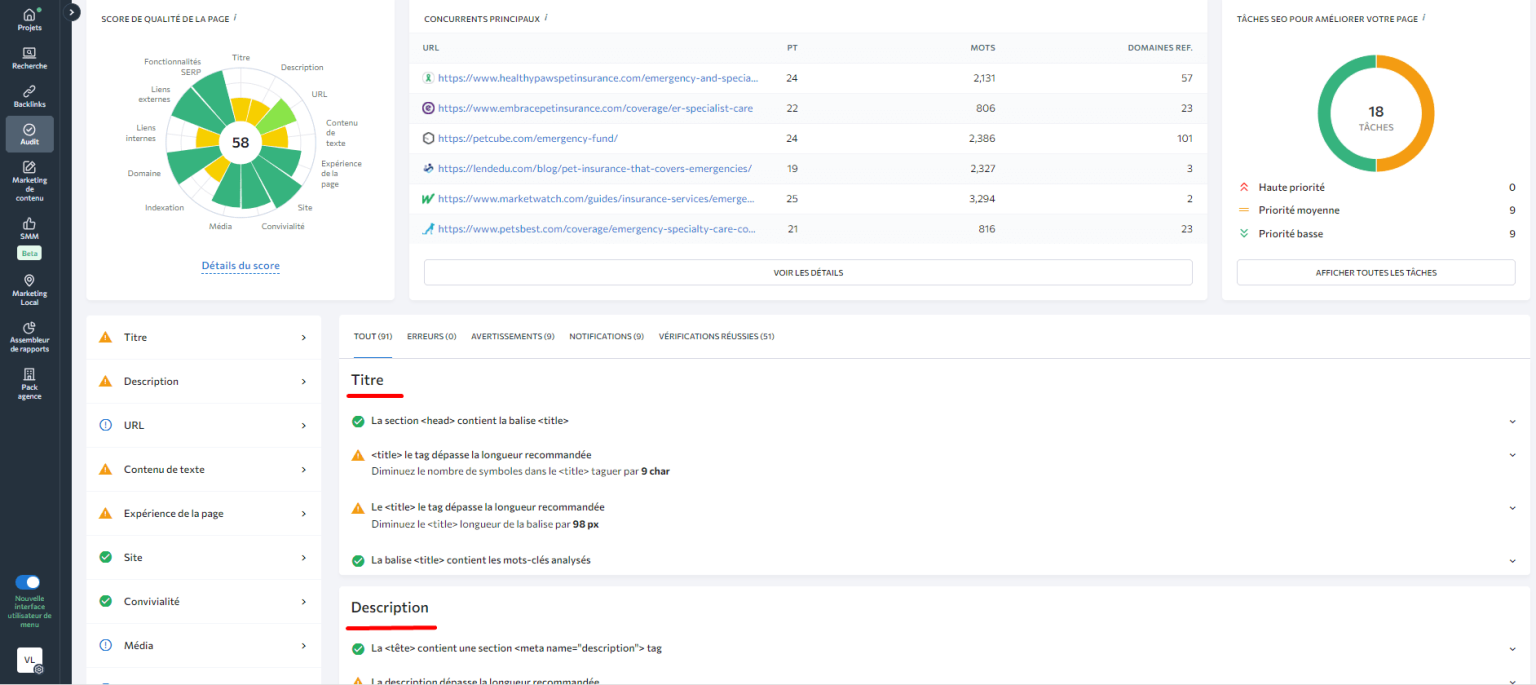Expand the title length warning details
Viewport: 1536px width, 685px height.
click(1512, 453)
